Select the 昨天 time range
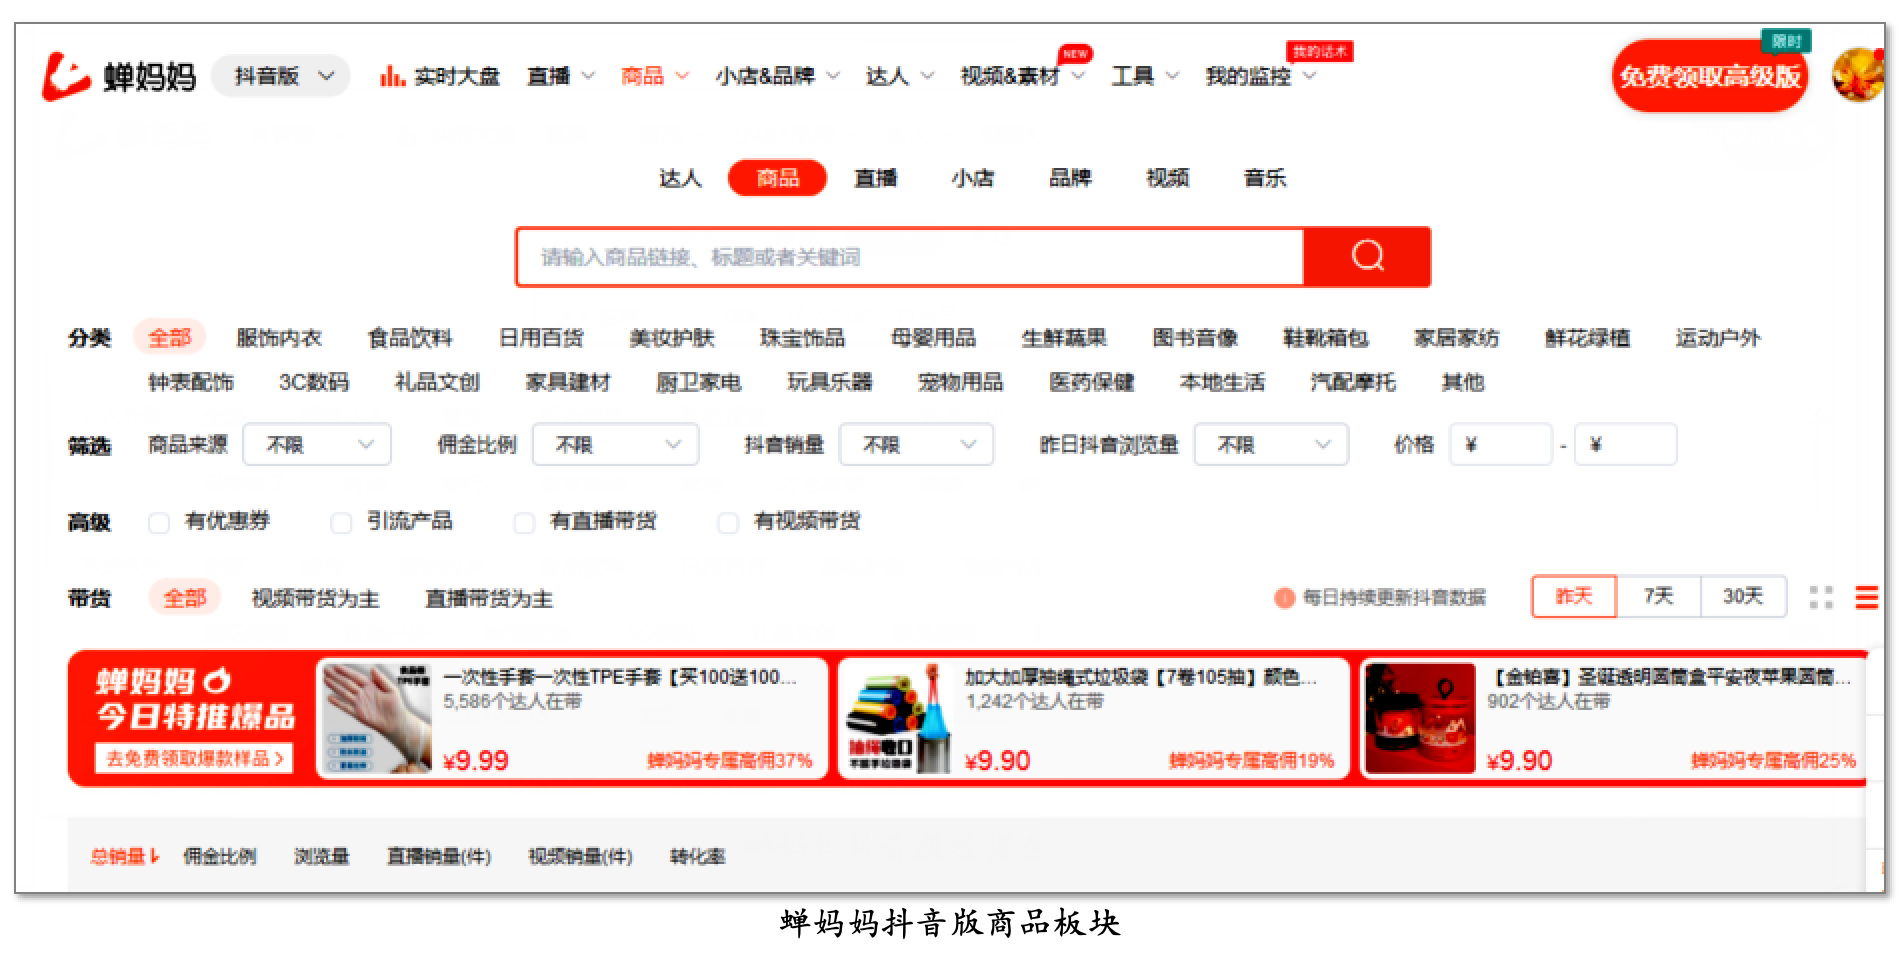 tap(1574, 597)
